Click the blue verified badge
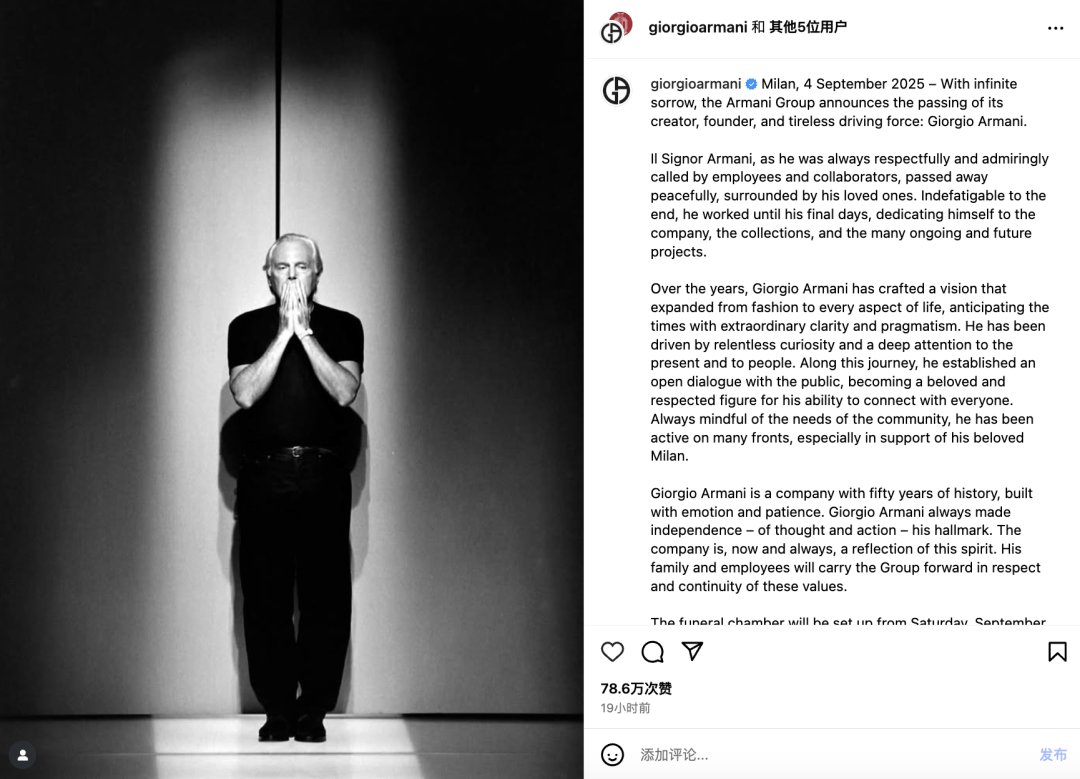Image resolution: width=1080 pixels, height=779 pixels. [751, 84]
